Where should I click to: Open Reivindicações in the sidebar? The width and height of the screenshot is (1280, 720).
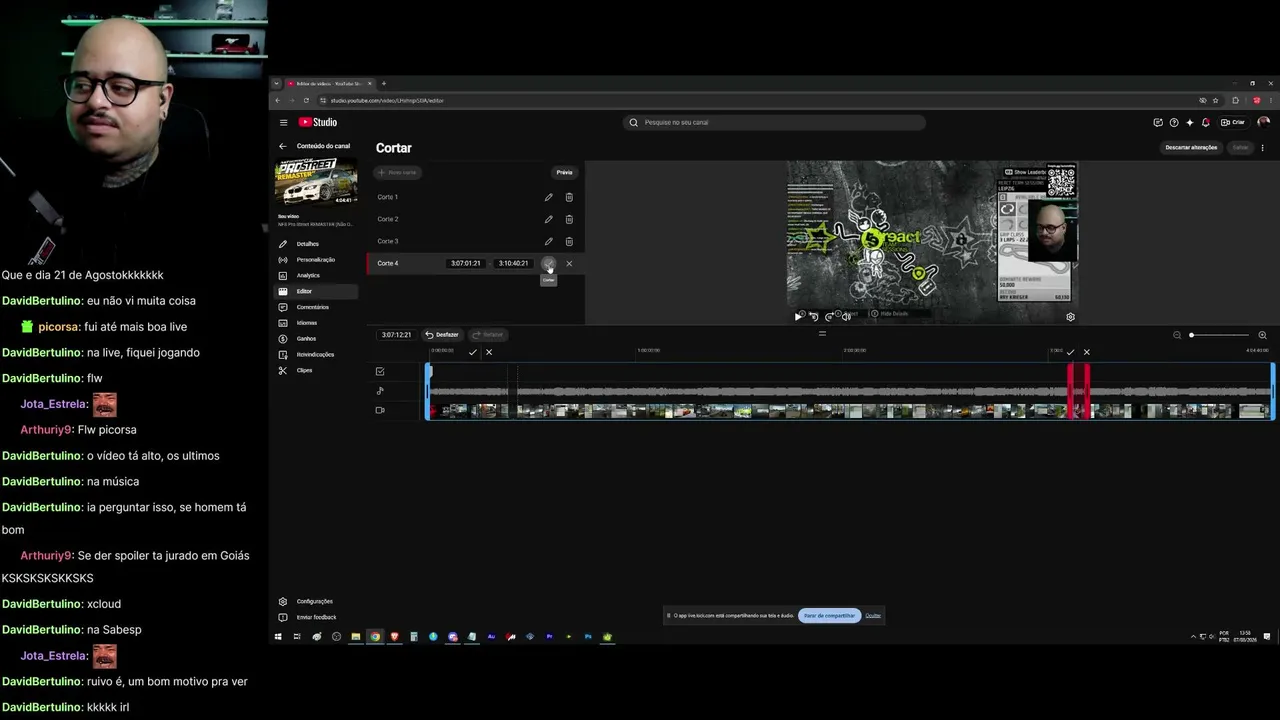[x=314, y=354]
